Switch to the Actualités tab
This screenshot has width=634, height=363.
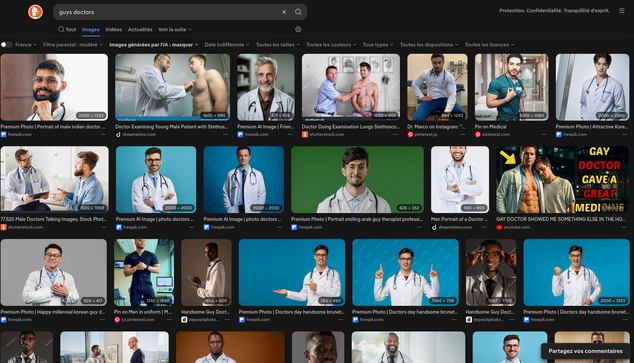[140, 29]
